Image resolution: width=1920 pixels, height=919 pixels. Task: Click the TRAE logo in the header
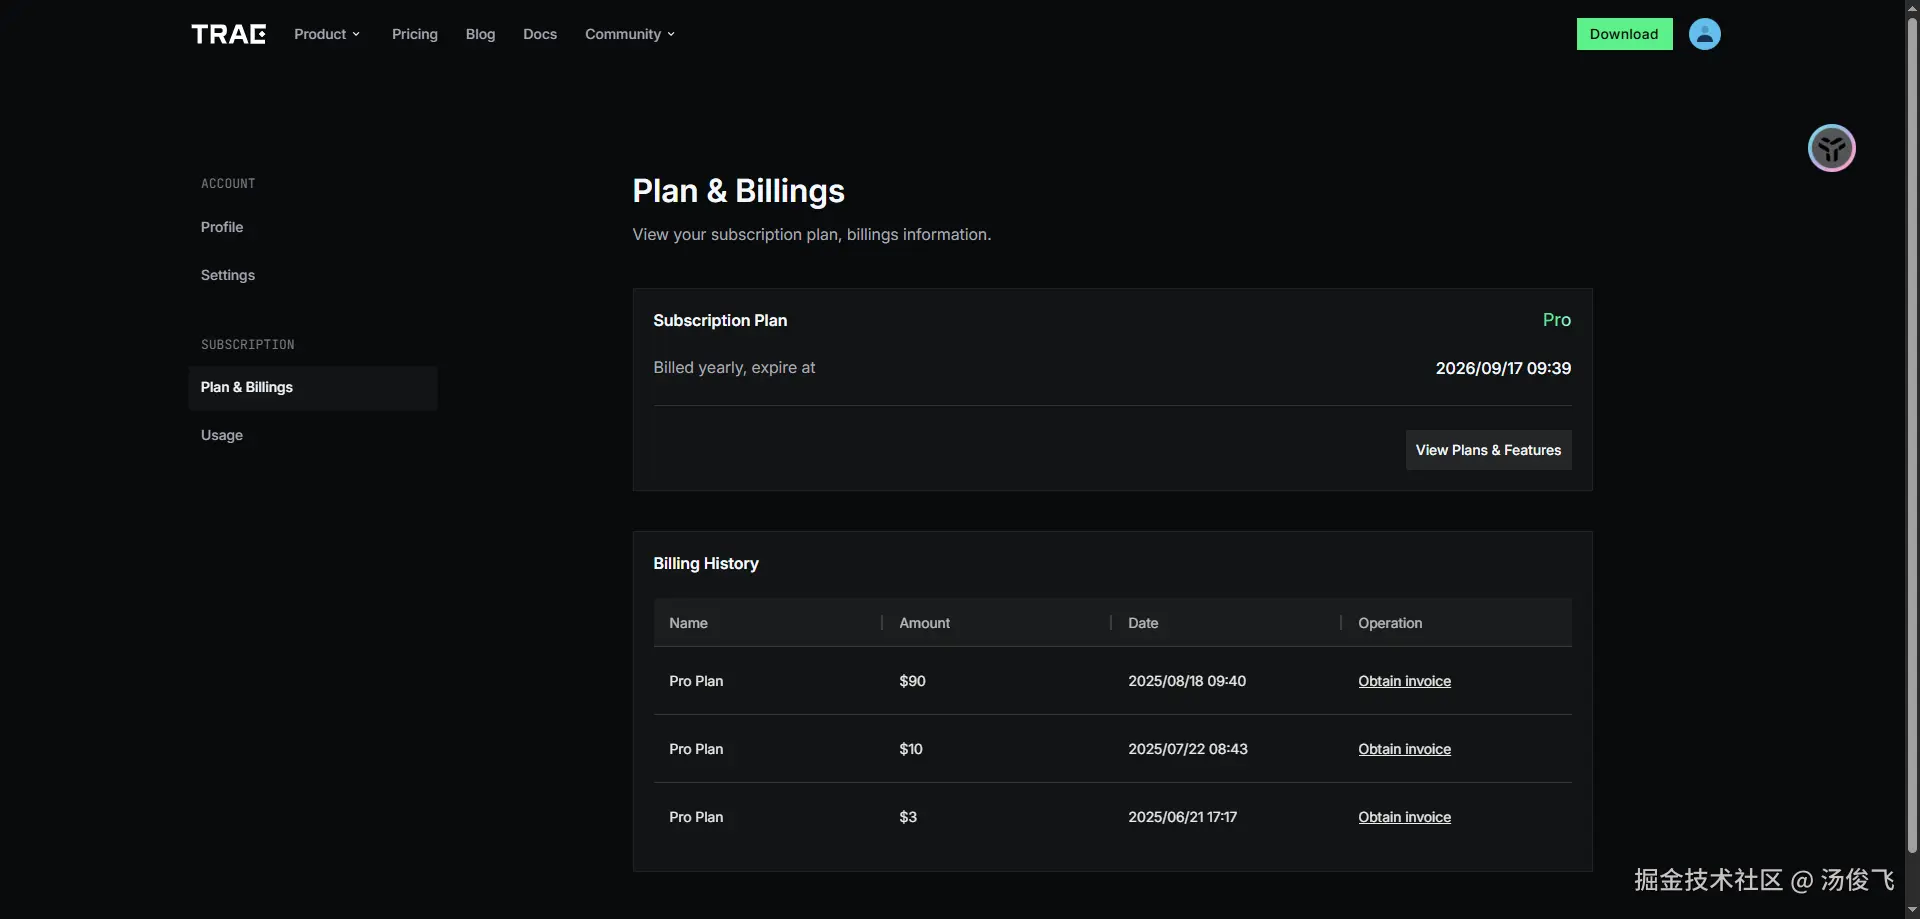(228, 34)
